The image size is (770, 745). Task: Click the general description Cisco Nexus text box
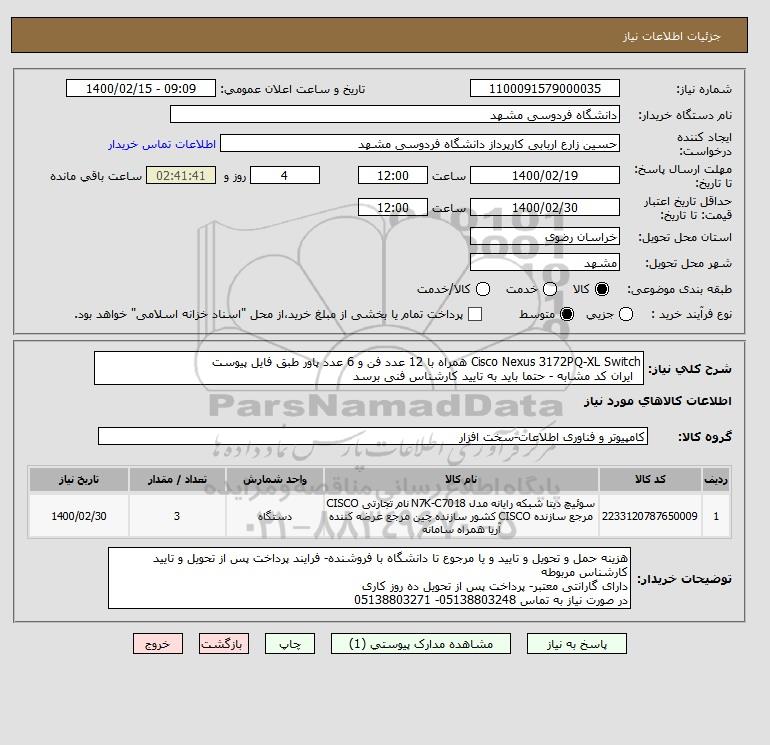tap(369, 368)
